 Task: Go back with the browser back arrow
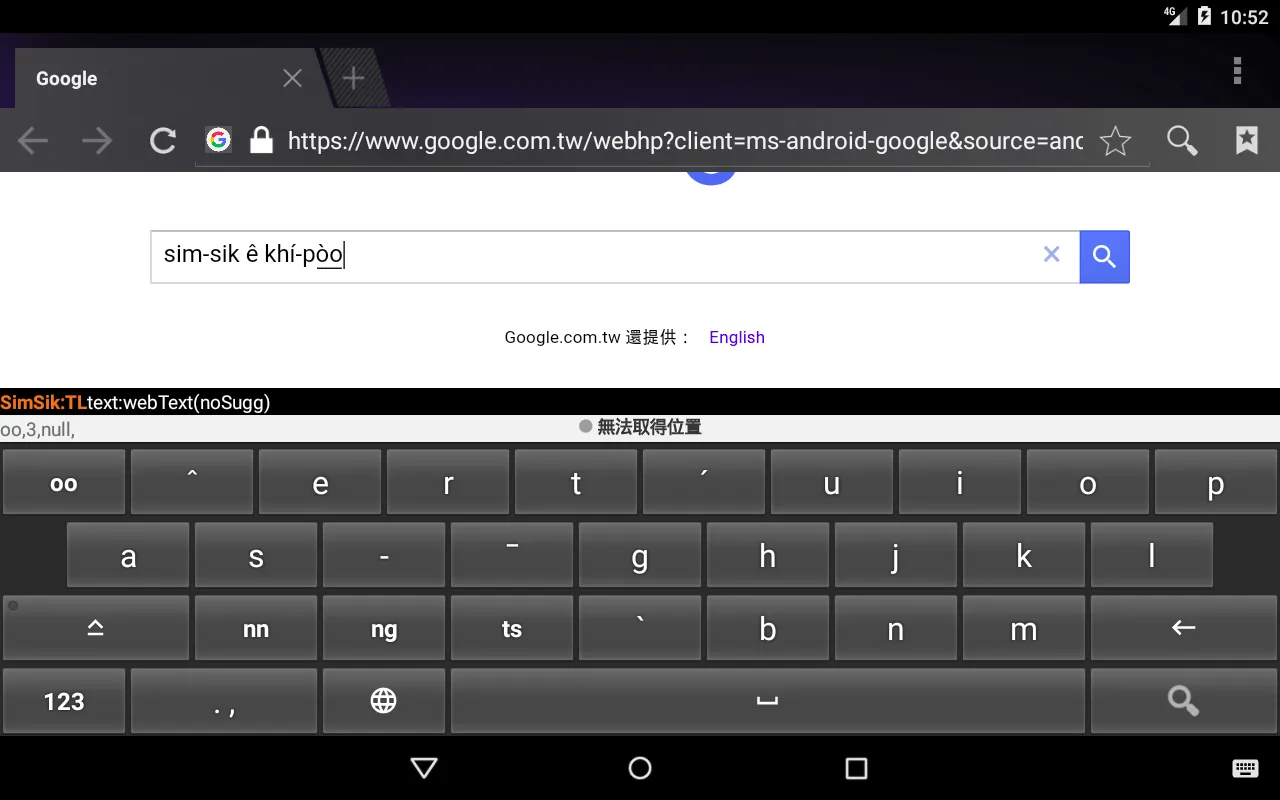(33, 141)
